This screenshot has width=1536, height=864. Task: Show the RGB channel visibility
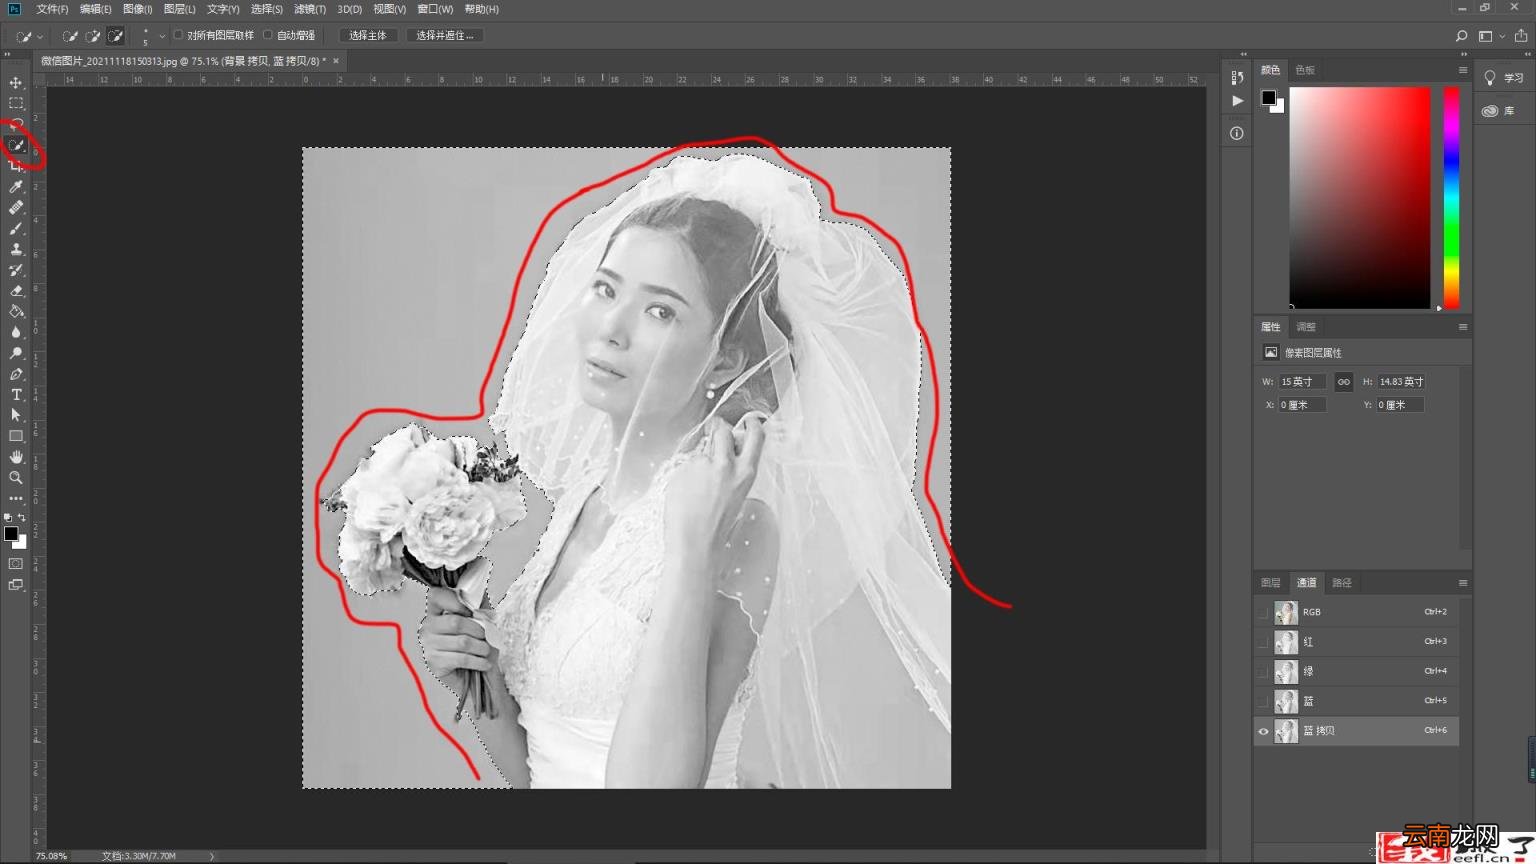pos(1263,612)
